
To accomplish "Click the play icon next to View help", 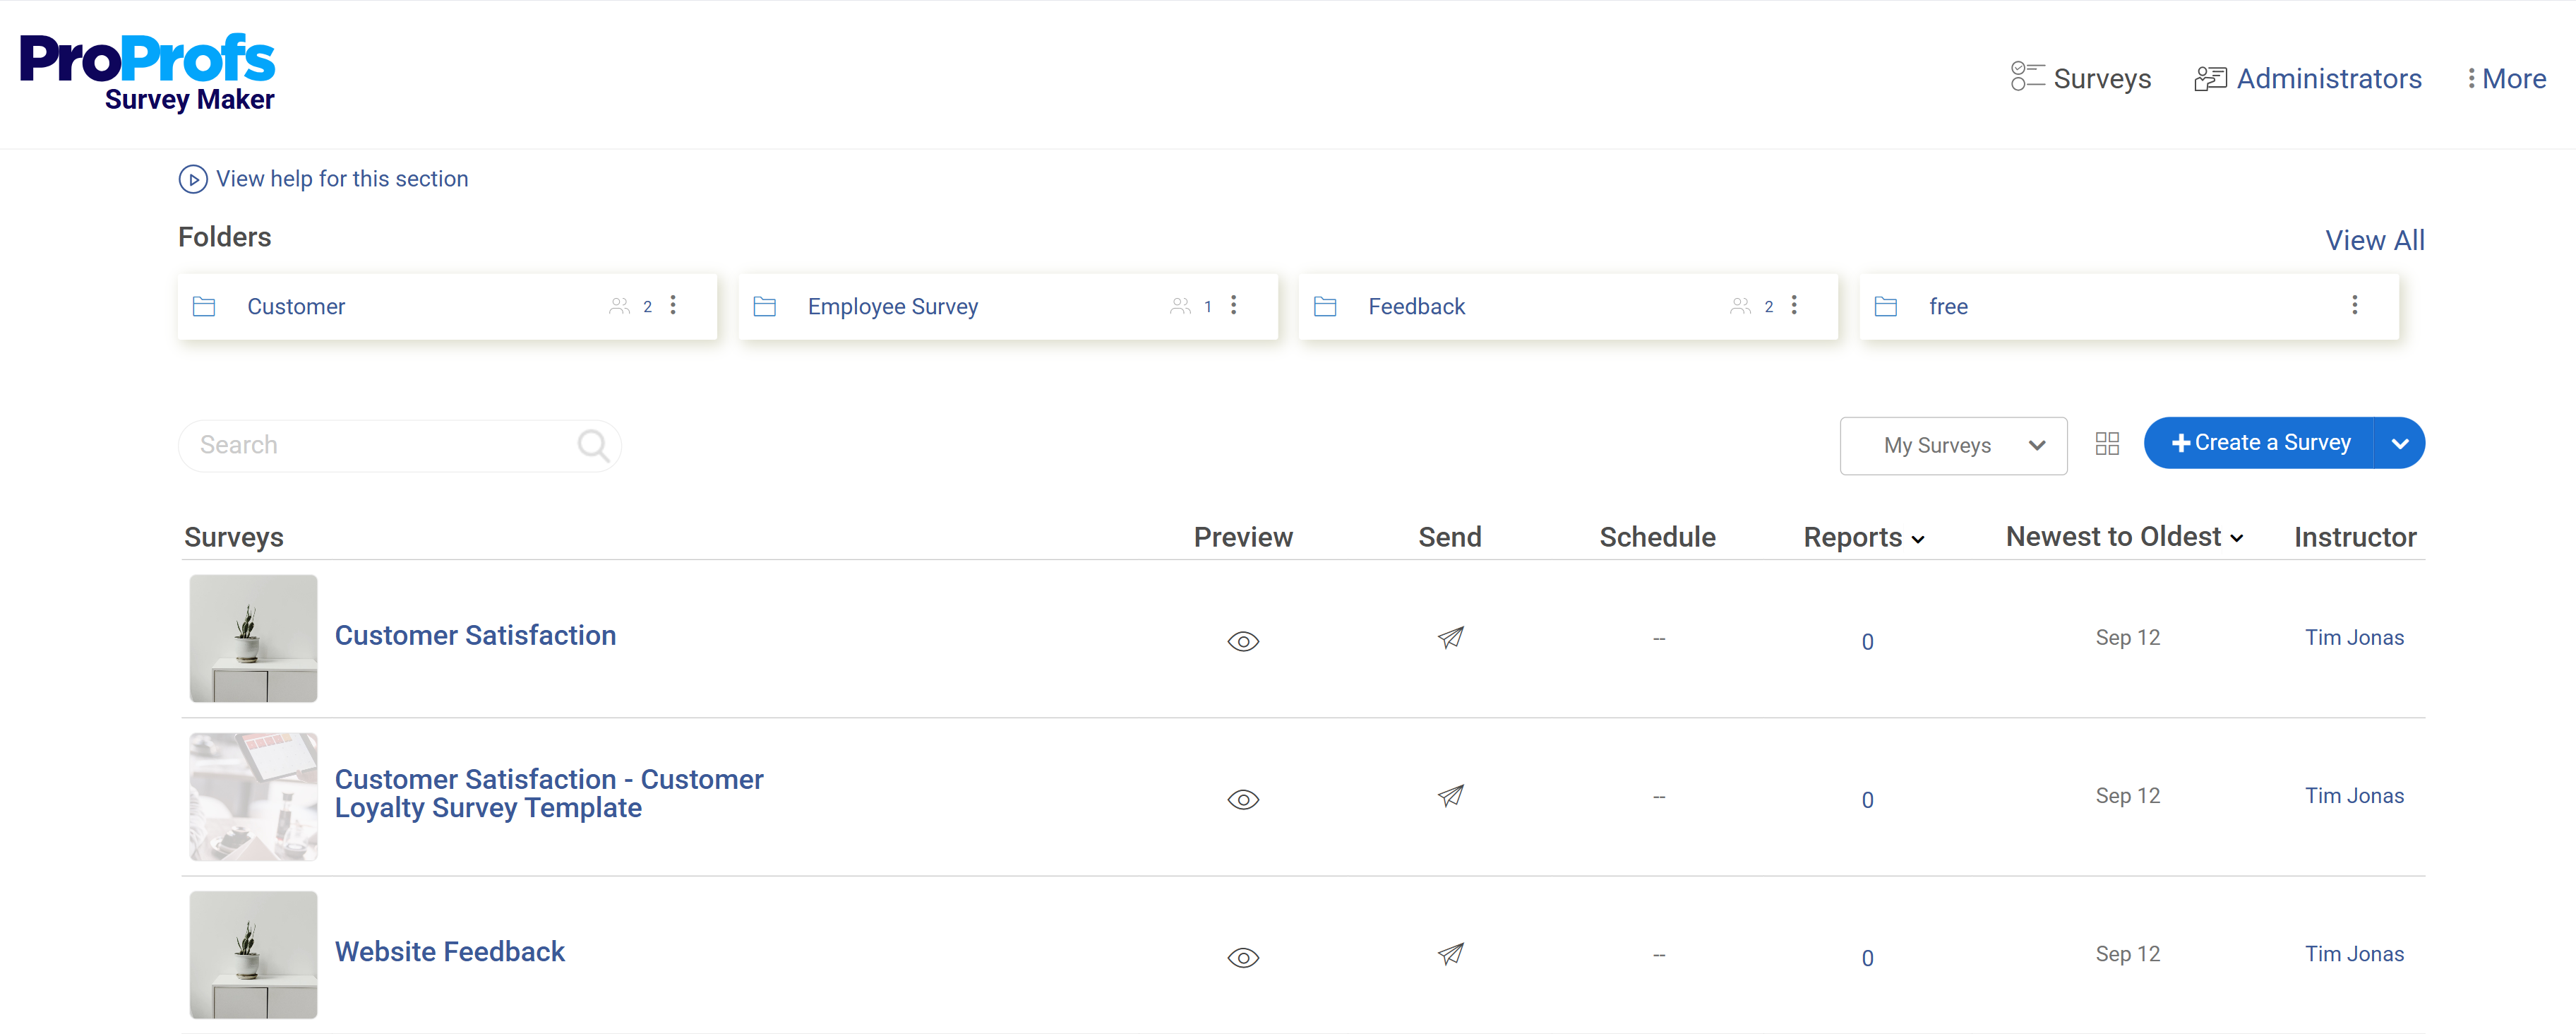I will [x=193, y=179].
